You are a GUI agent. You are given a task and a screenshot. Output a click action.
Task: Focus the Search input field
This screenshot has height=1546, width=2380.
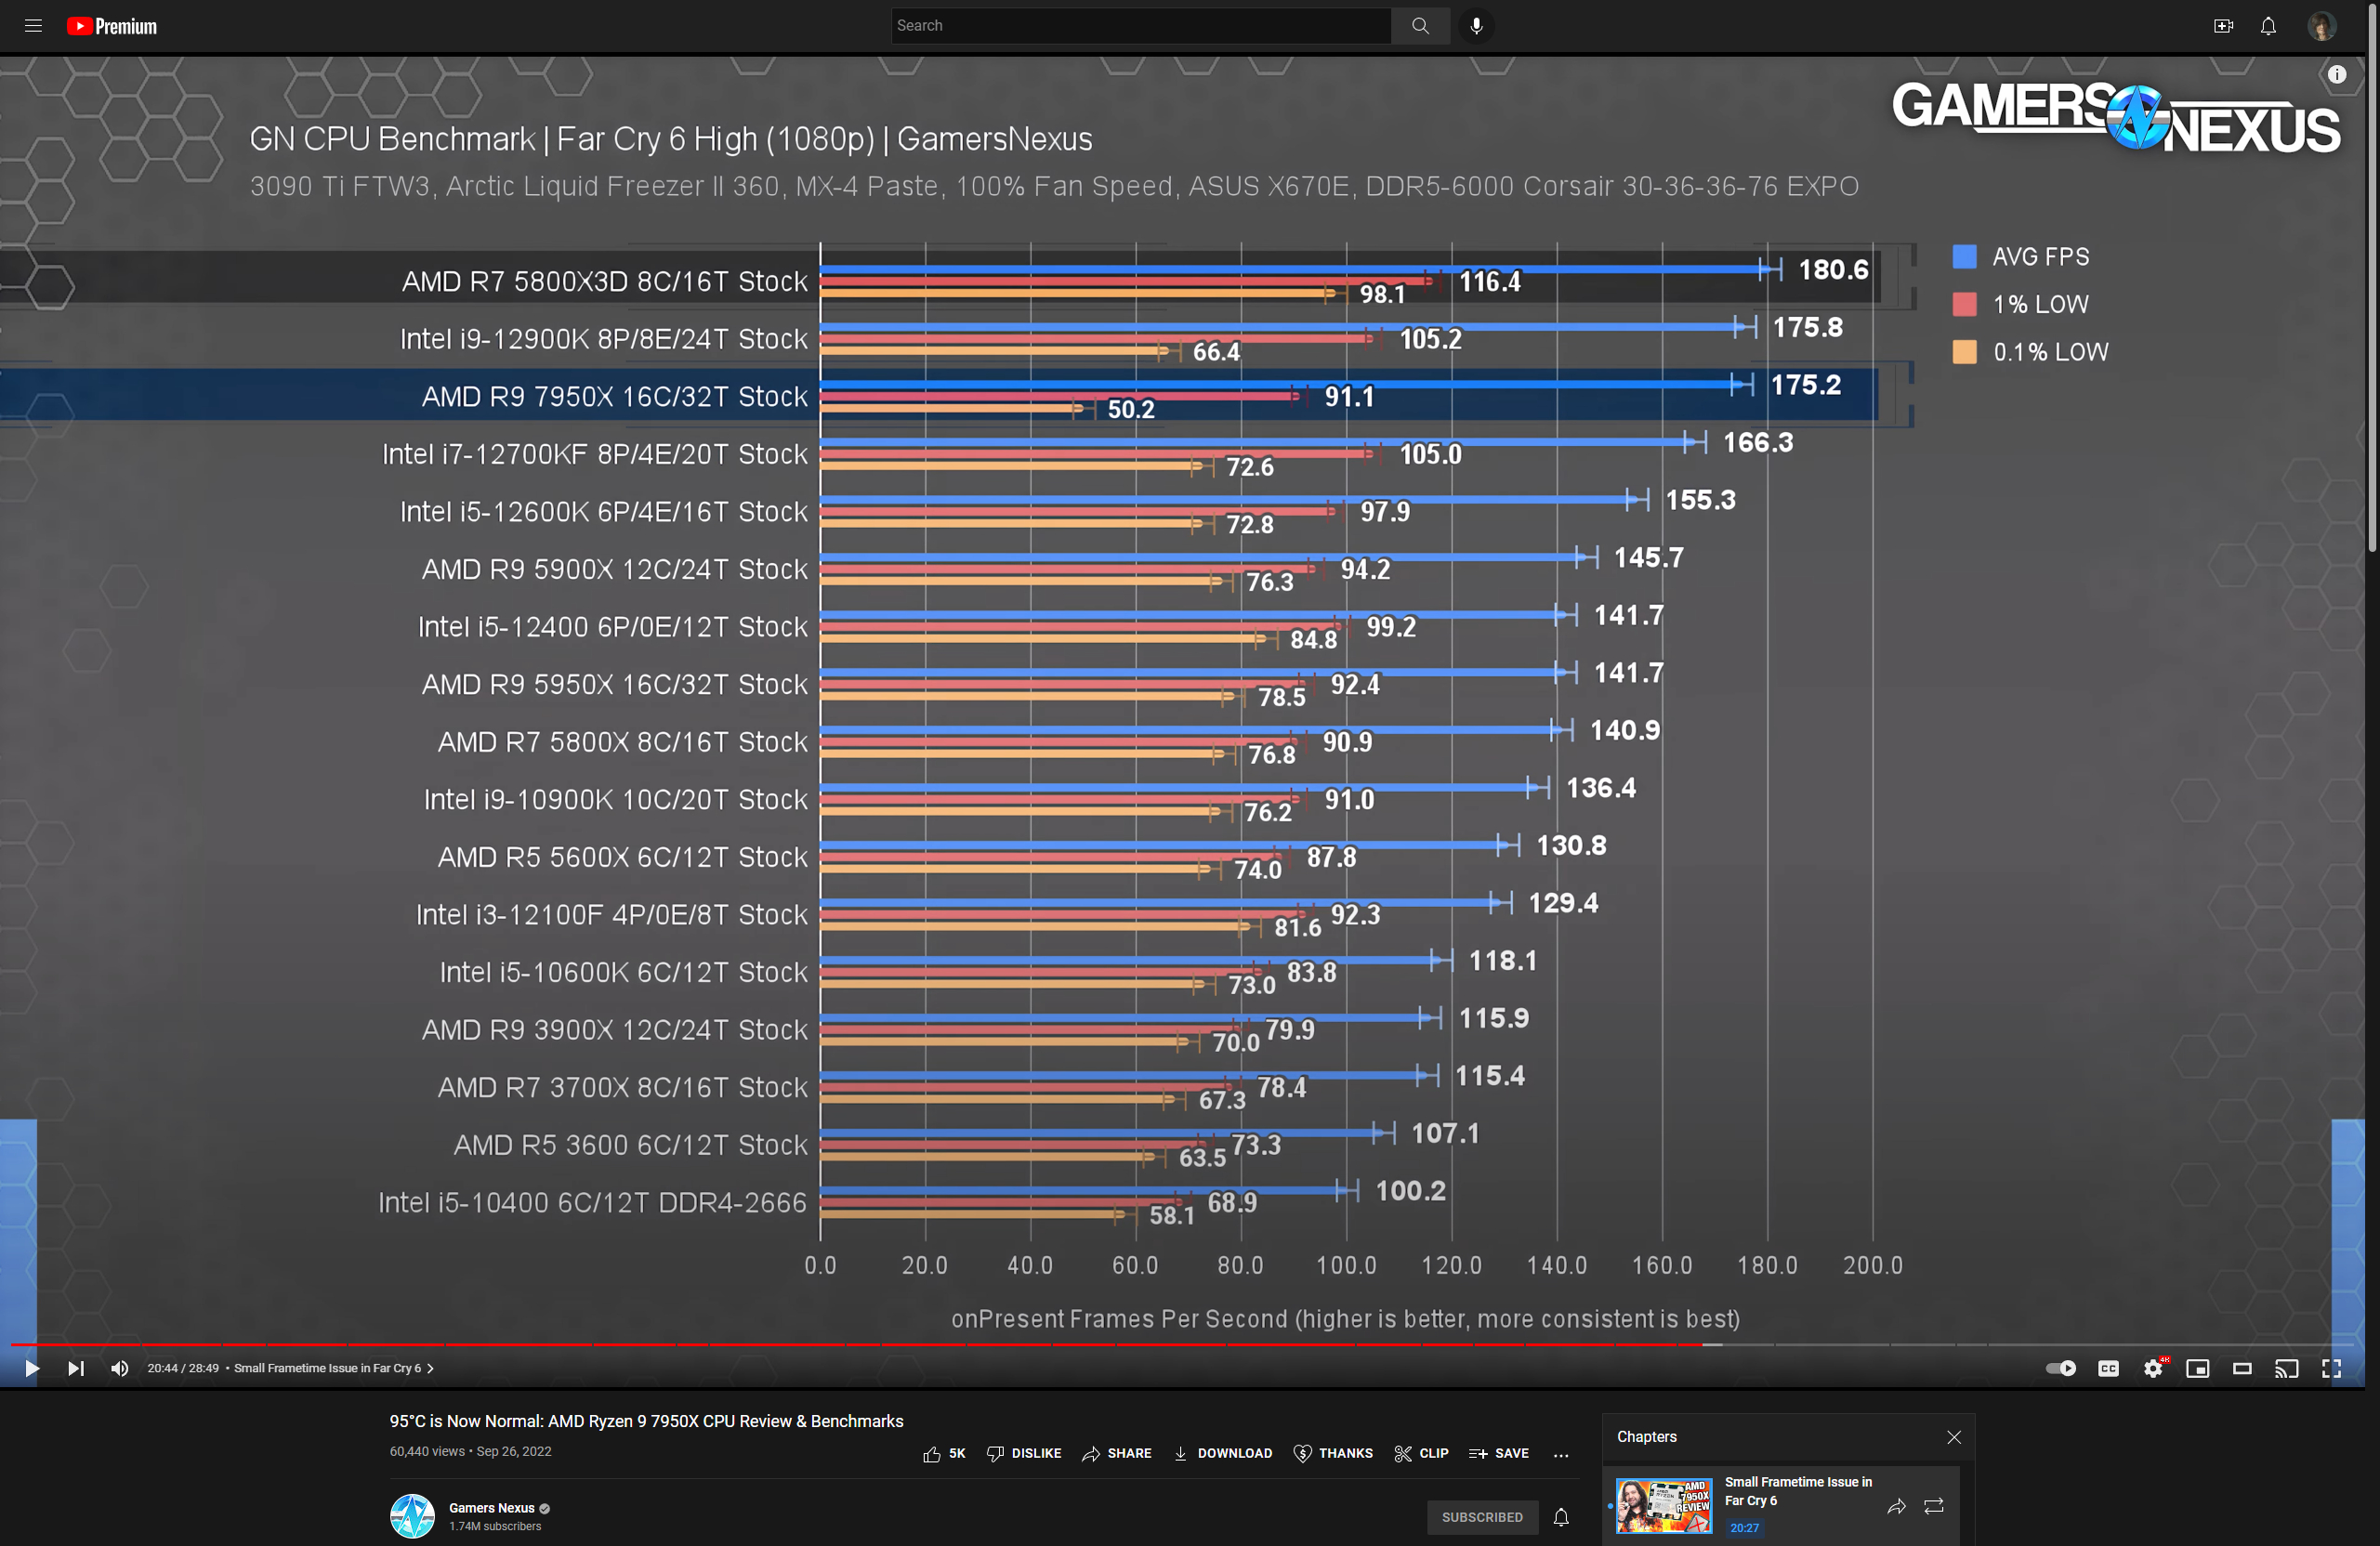[1141, 26]
